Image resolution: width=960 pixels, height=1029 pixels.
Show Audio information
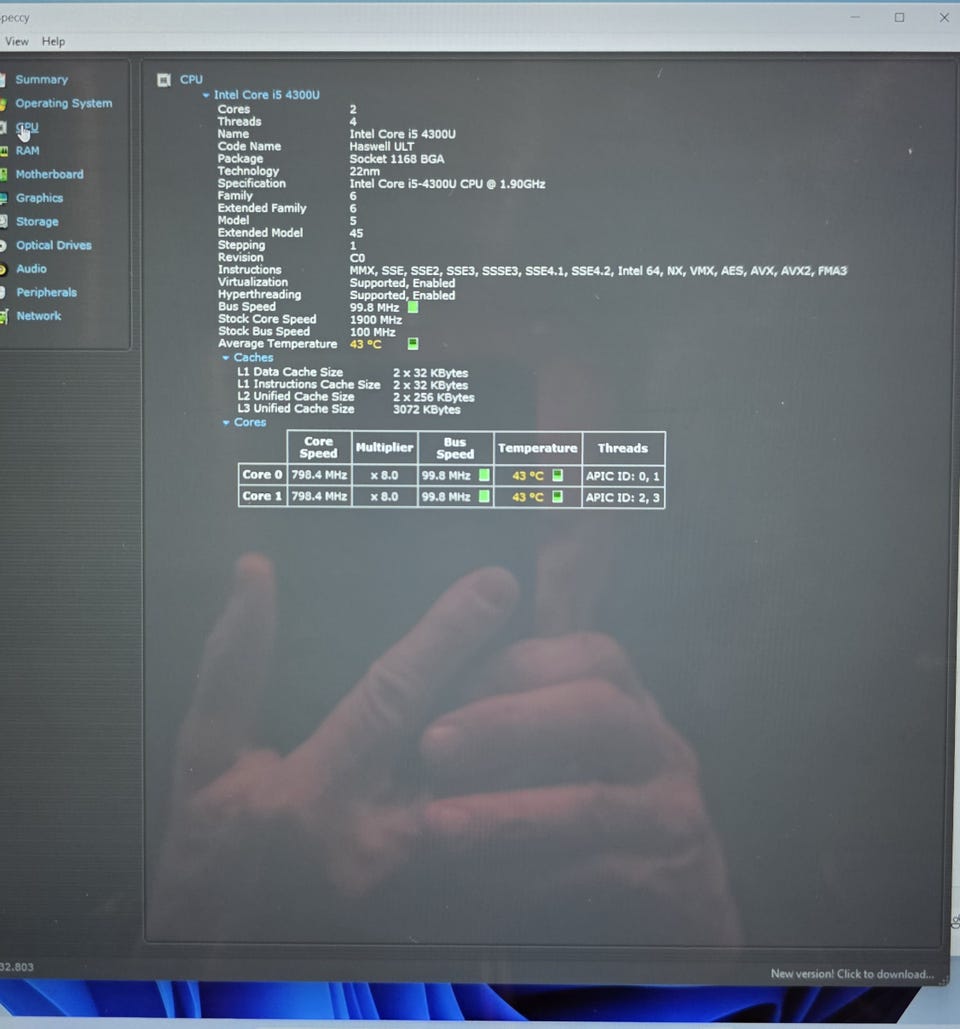[31, 268]
